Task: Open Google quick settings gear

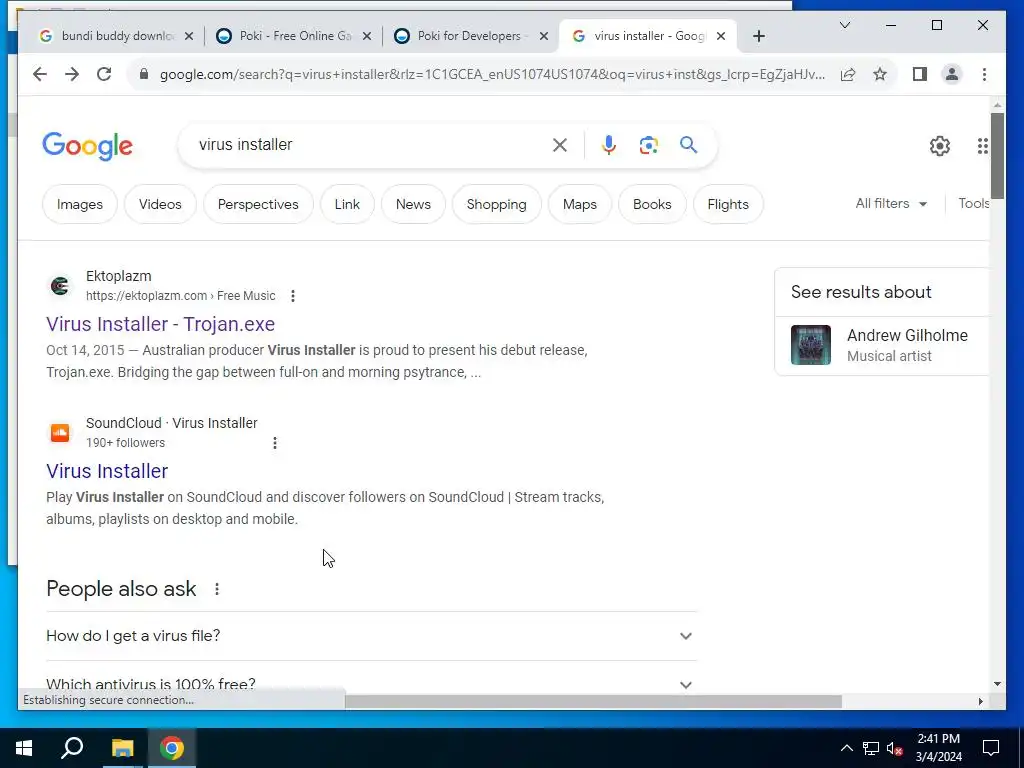Action: (940, 146)
